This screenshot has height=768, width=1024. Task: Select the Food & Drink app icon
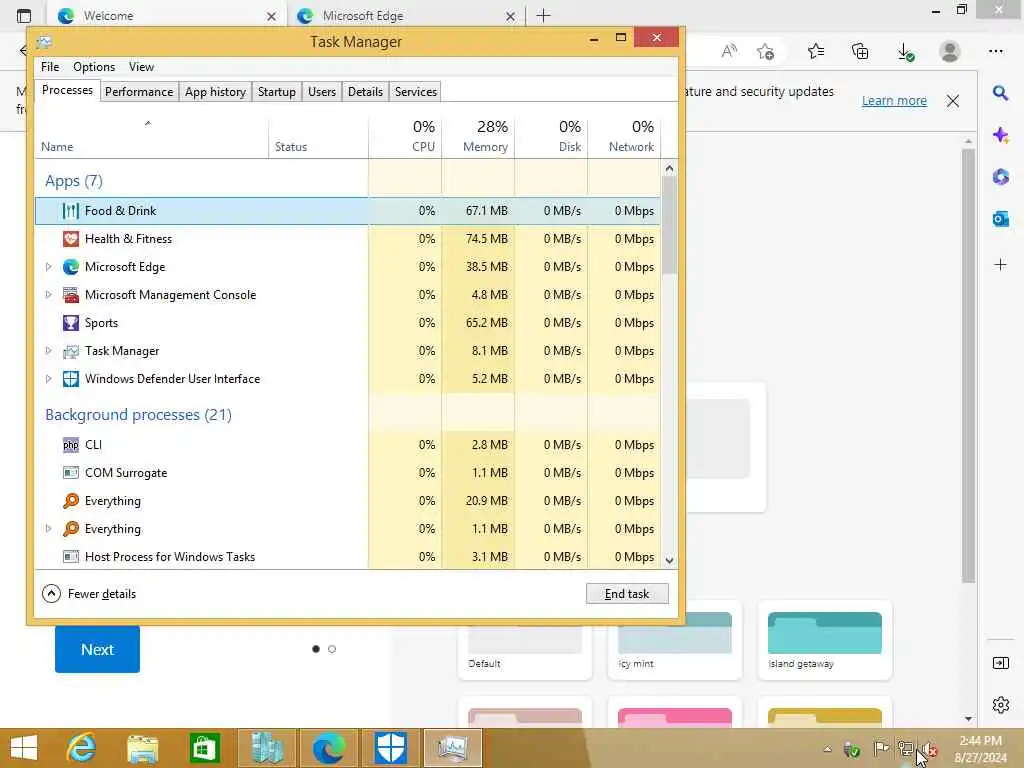(x=71, y=211)
